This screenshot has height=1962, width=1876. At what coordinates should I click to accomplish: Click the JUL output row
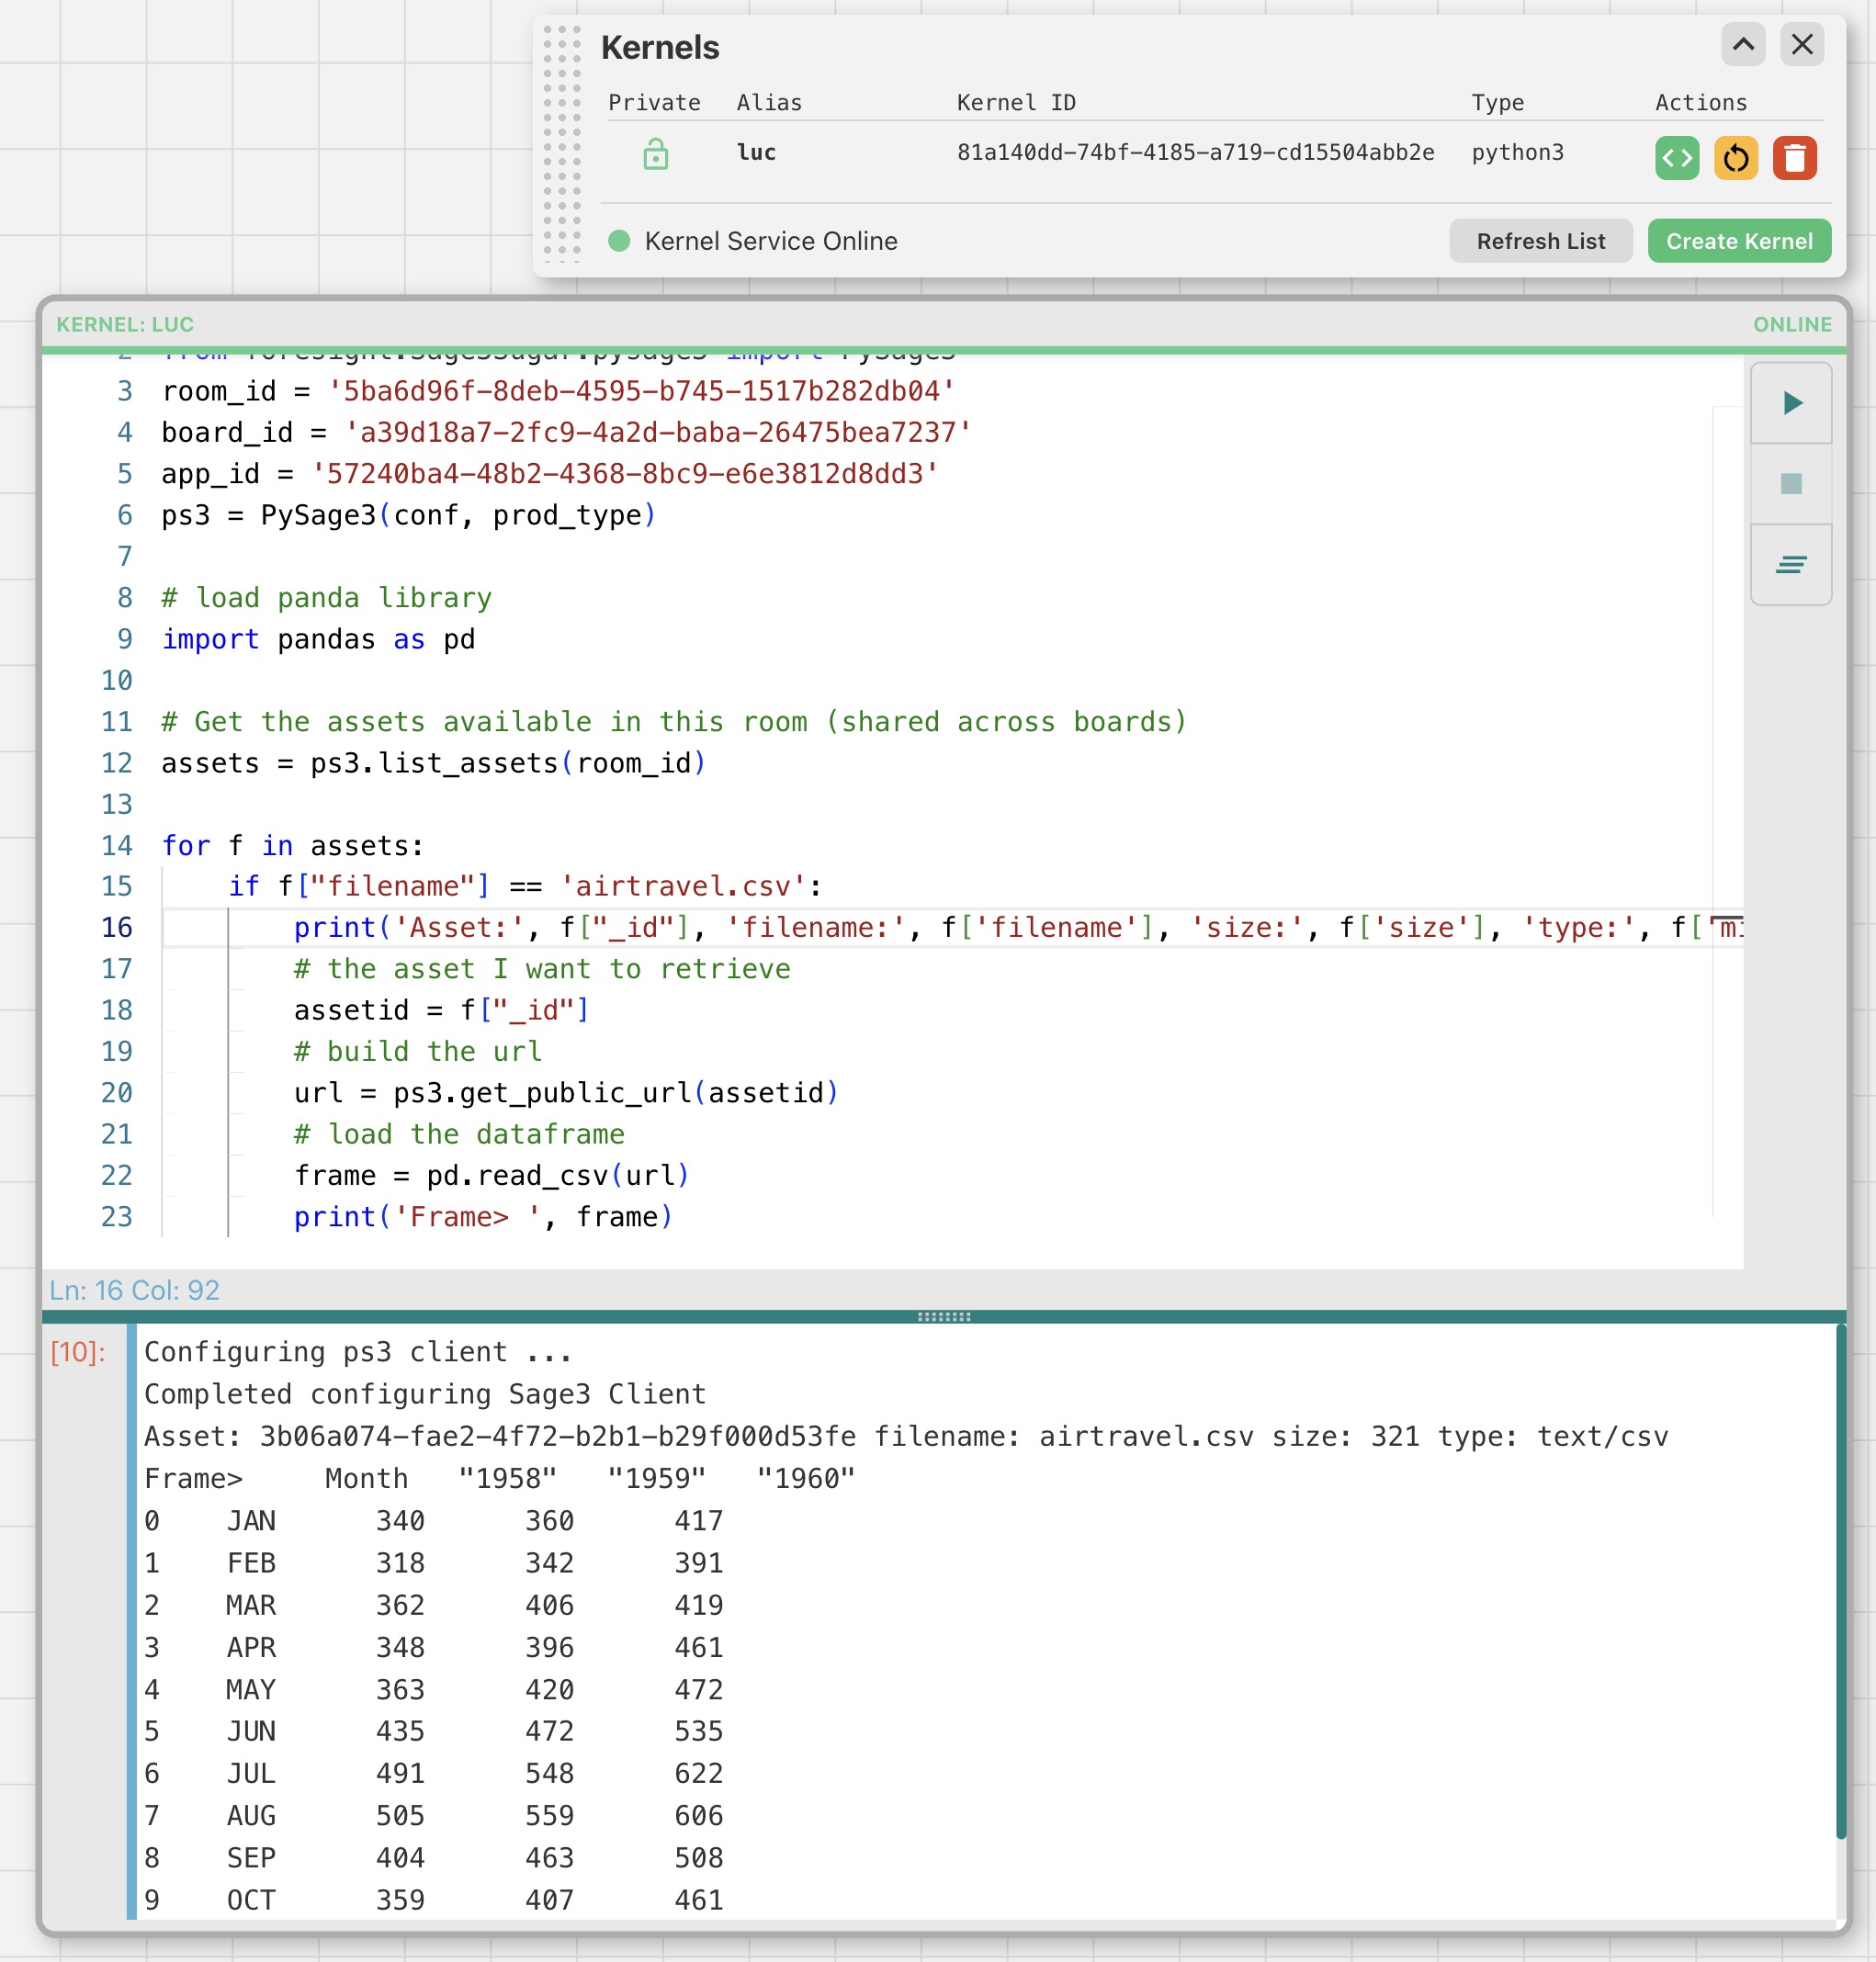pos(433,1773)
